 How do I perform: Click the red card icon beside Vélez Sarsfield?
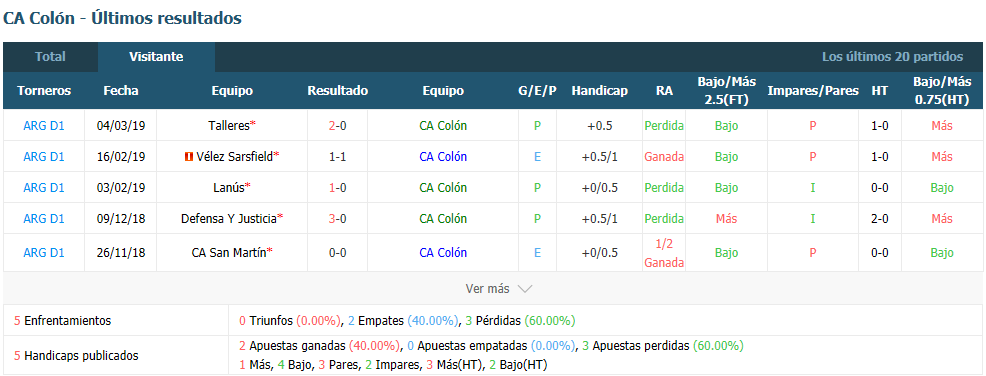coord(188,157)
